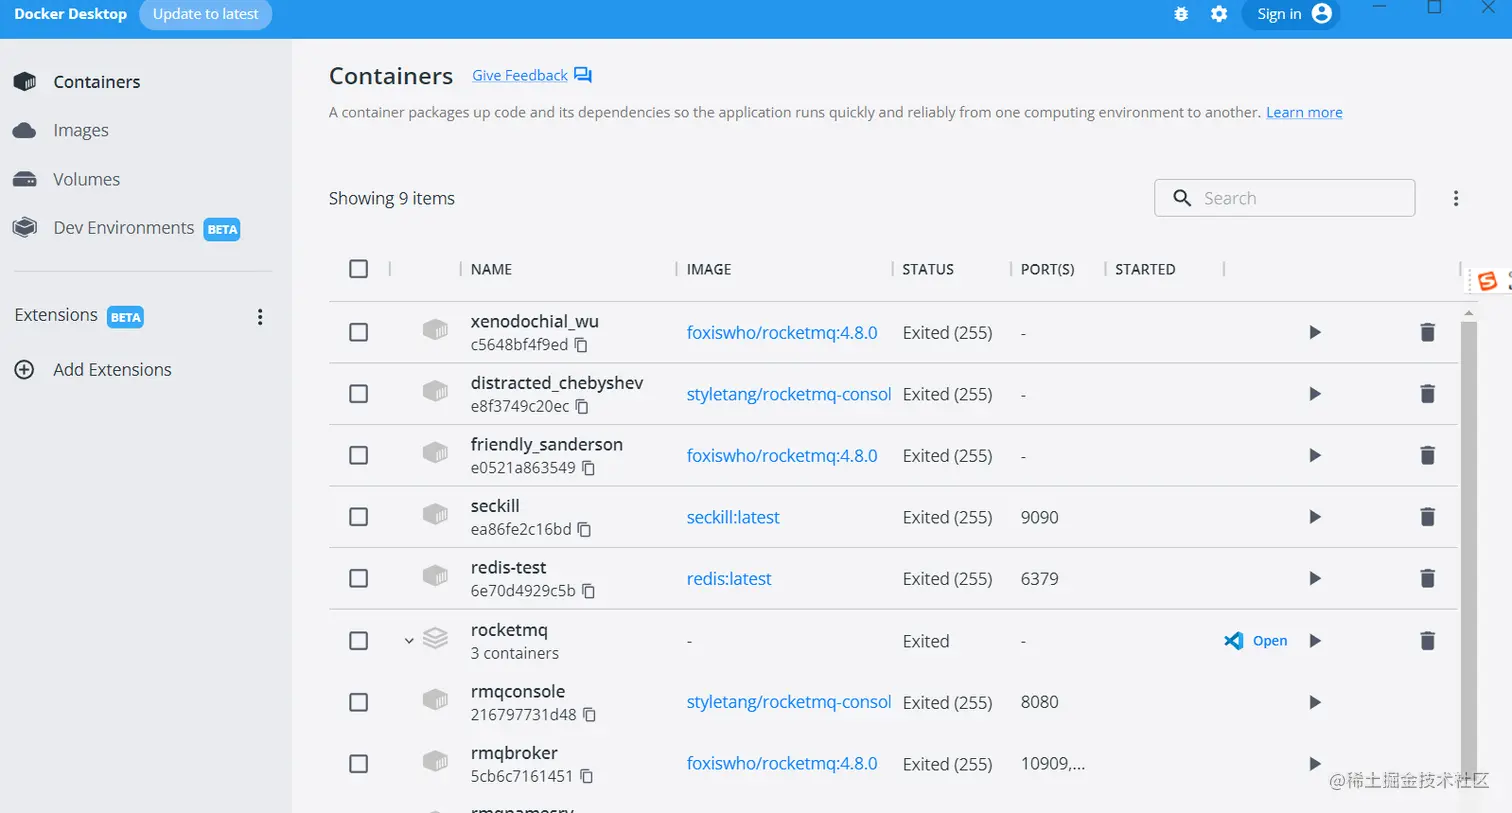Copy the rmqconsole container ID 216797731d48
Viewport: 1512px width, 813px height.
[x=590, y=715]
